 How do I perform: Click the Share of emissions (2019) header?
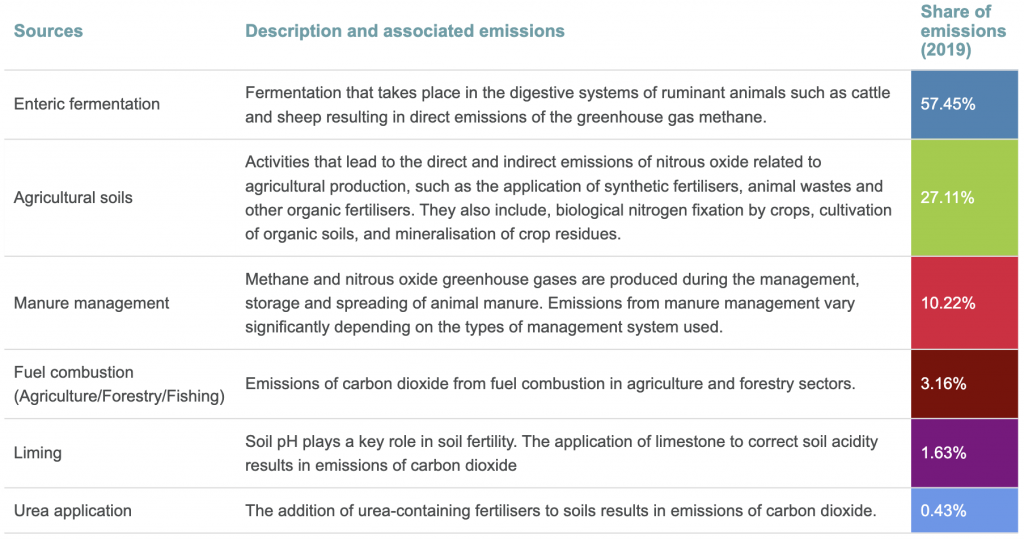963,31
